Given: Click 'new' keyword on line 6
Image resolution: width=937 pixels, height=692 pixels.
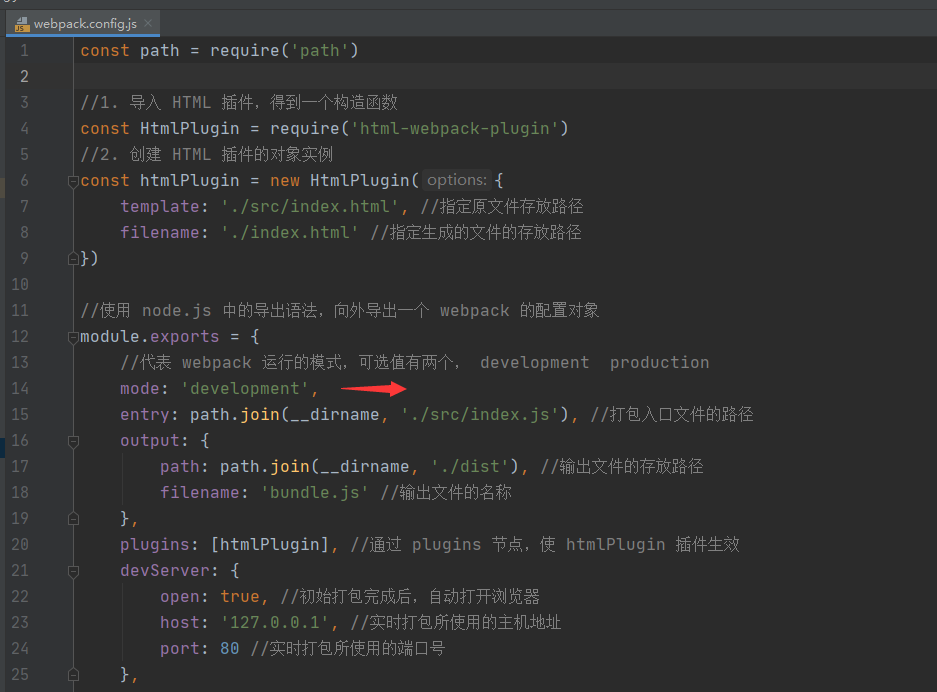Looking at the screenshot, I should coord(284,180).
